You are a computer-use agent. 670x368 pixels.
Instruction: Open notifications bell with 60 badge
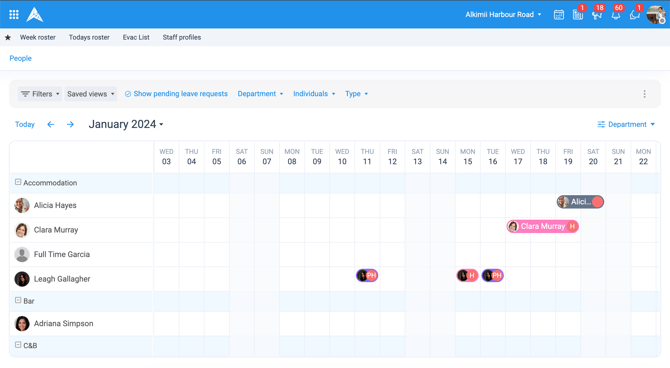pyautogui.click(x=616, y=15)
